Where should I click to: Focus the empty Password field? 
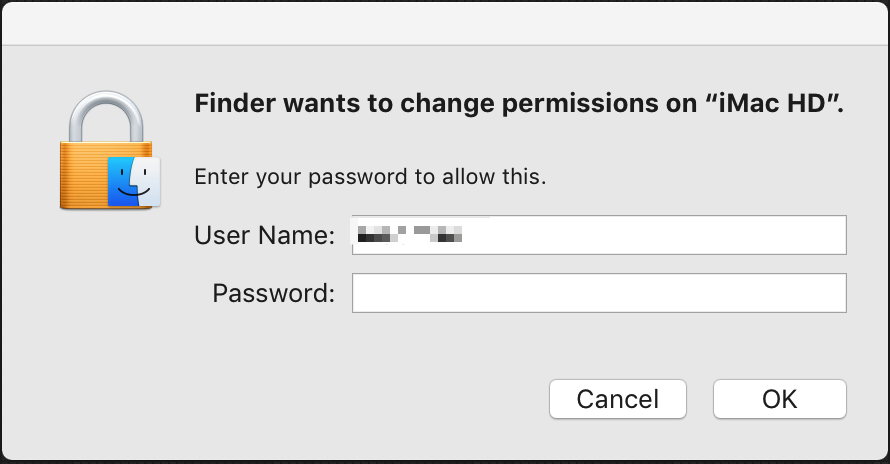click(599, 294)
